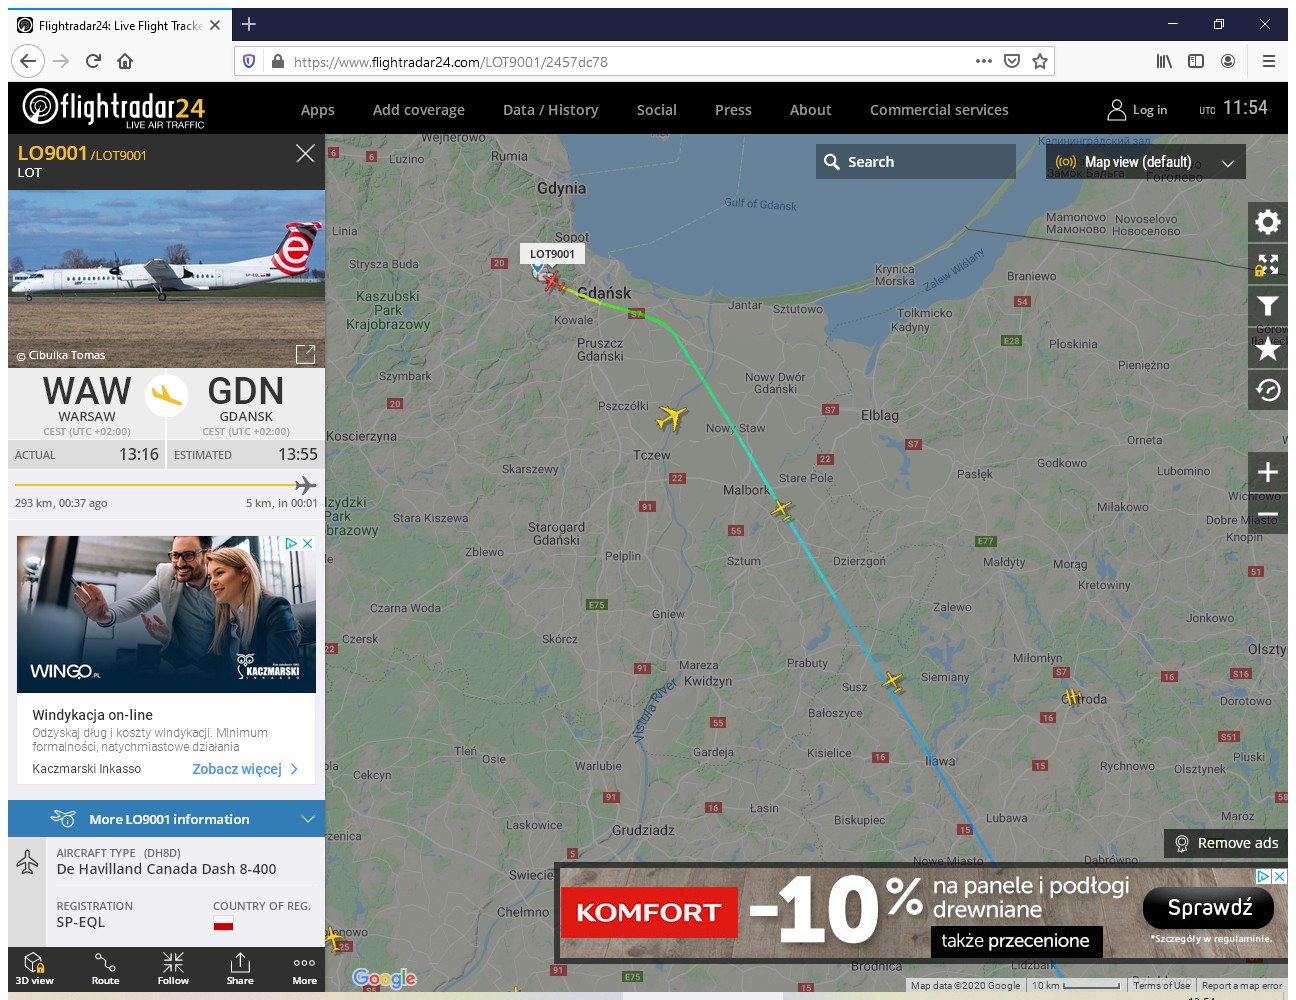Viewport: 1296px width, 1000px height.
Task: Click the SP-EQL registration value
Action: point(81,922)
